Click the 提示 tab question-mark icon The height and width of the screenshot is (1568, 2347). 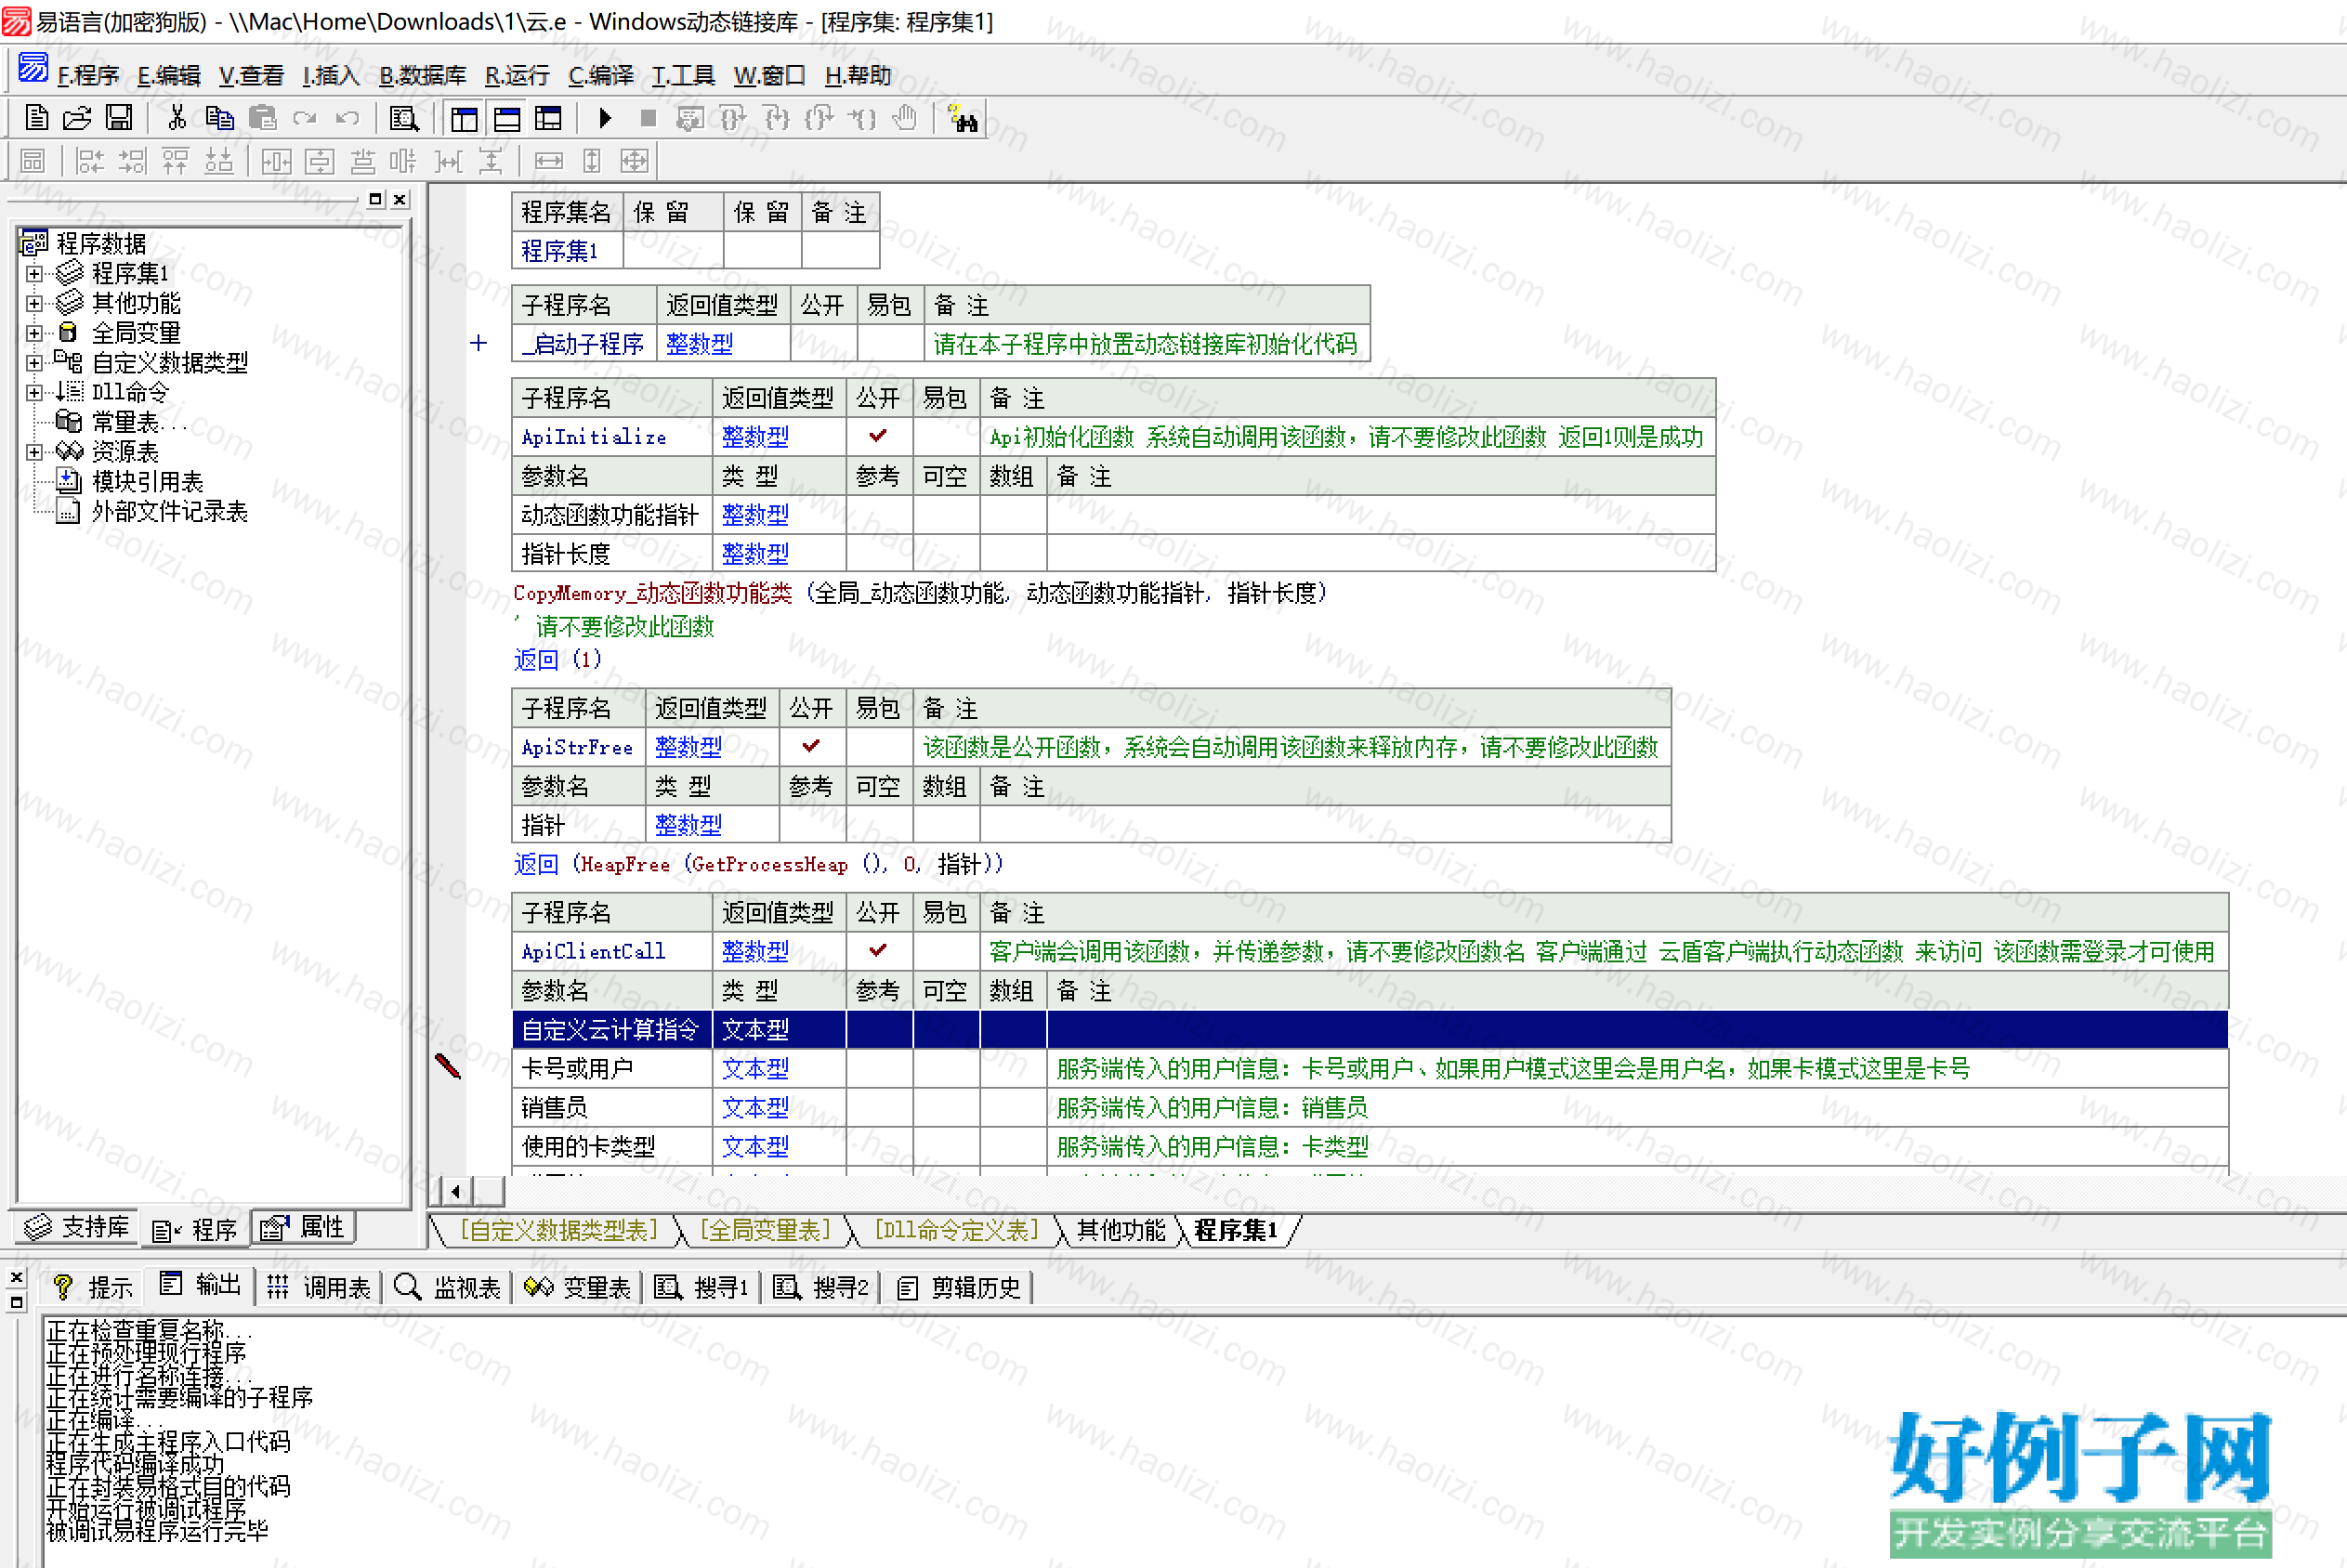click(63, 1286)
